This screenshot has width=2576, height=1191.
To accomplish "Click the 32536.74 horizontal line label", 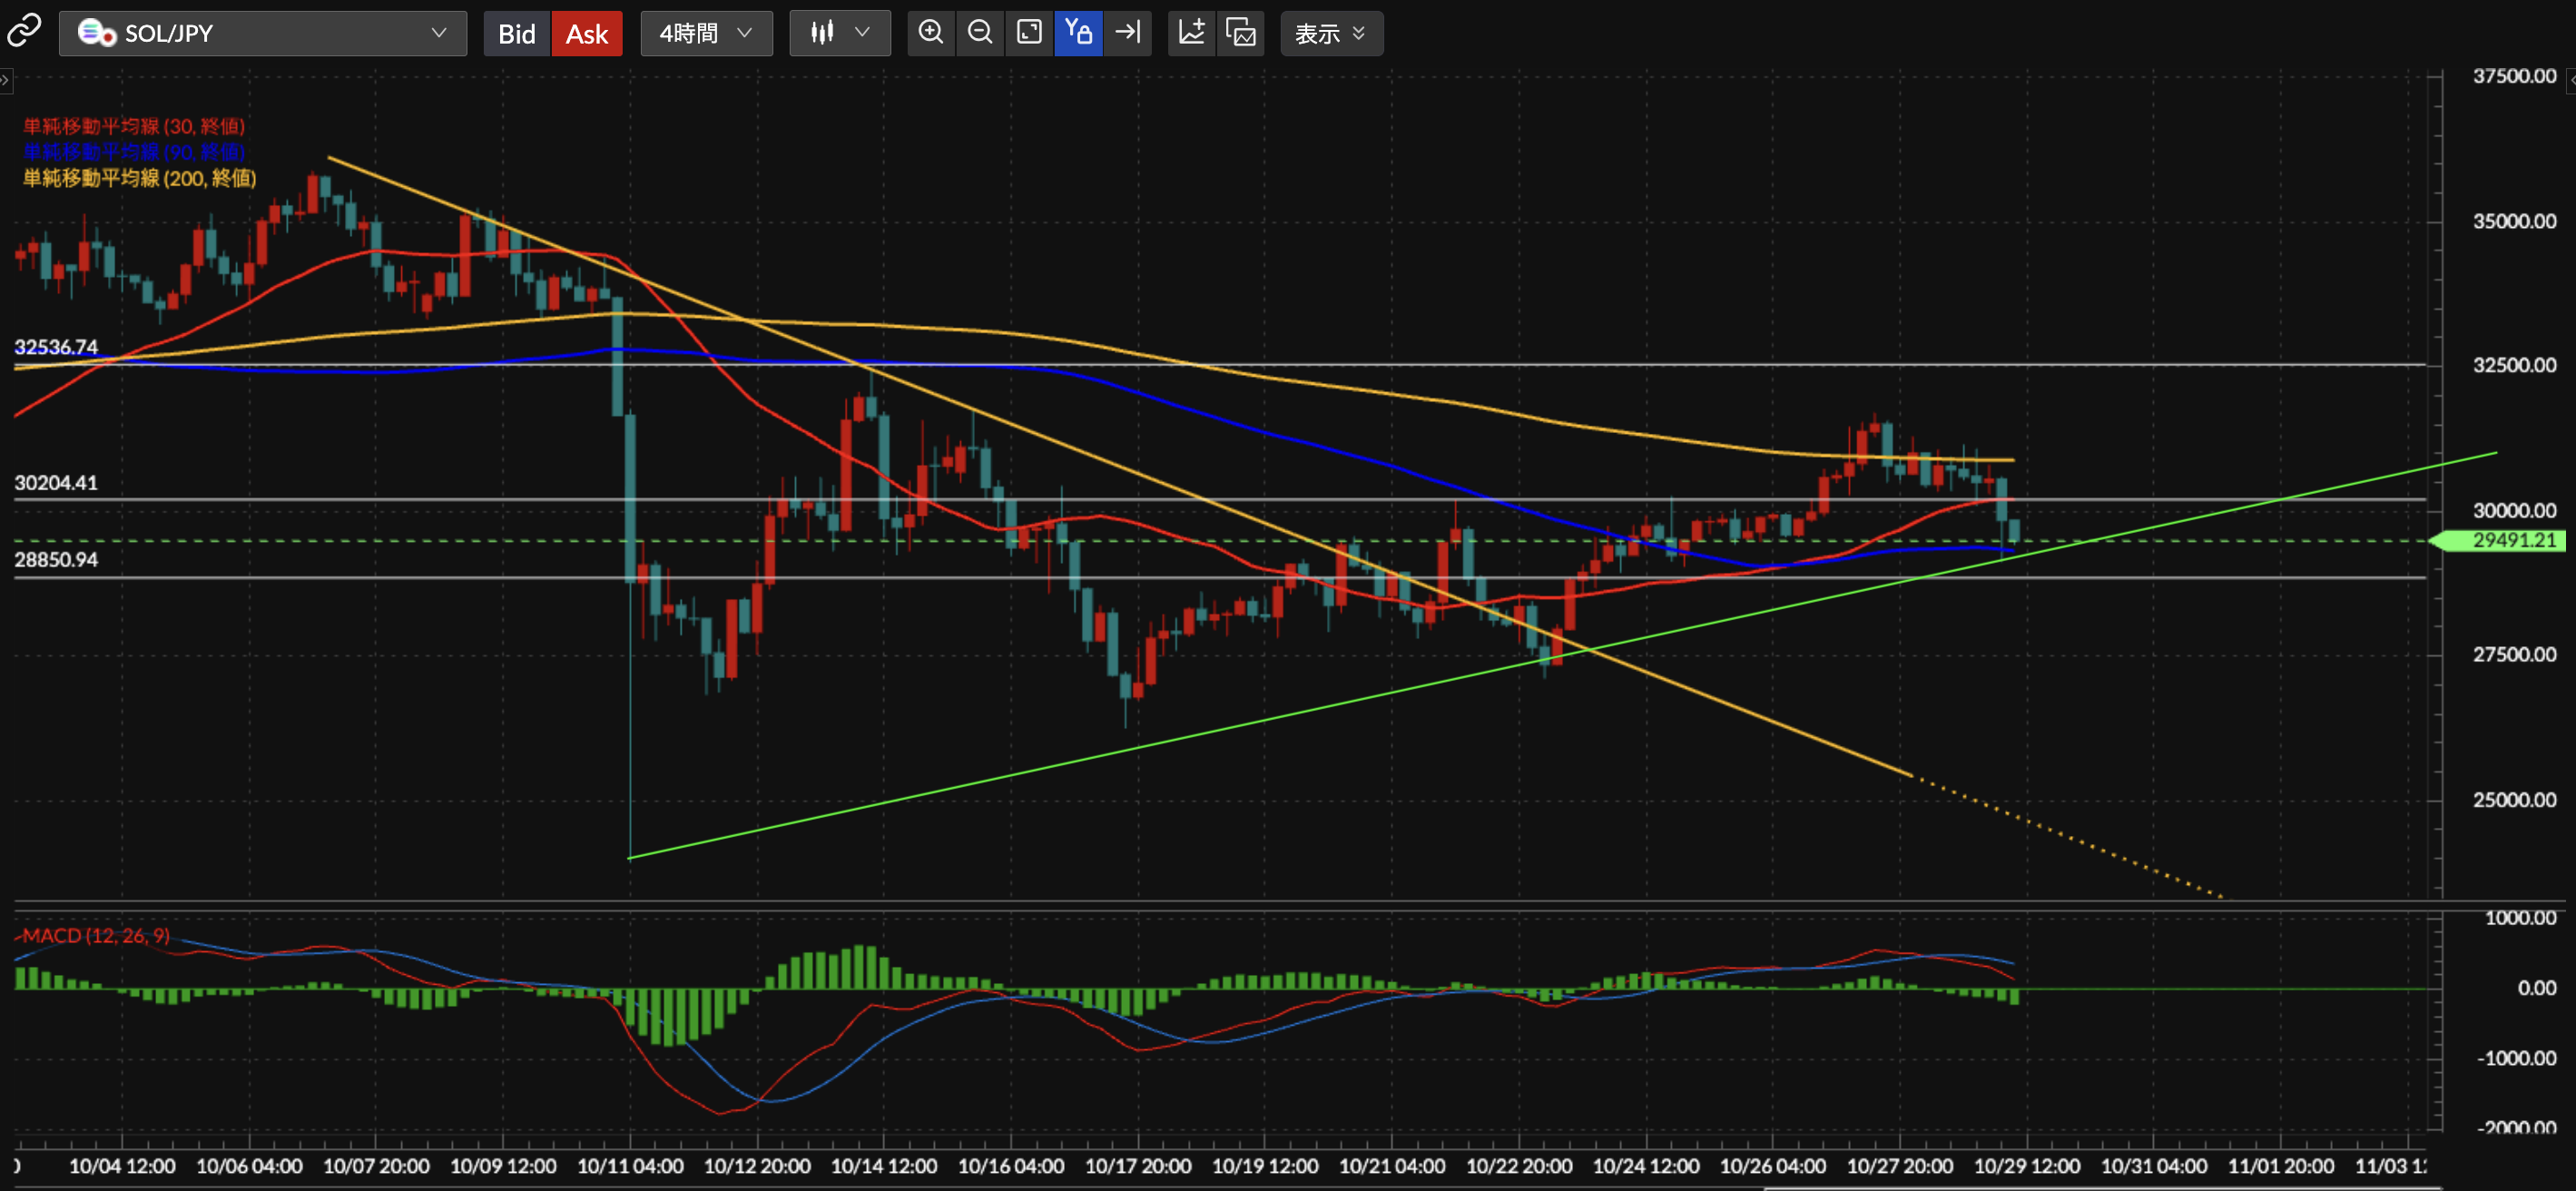I will [x=56, y=347].
